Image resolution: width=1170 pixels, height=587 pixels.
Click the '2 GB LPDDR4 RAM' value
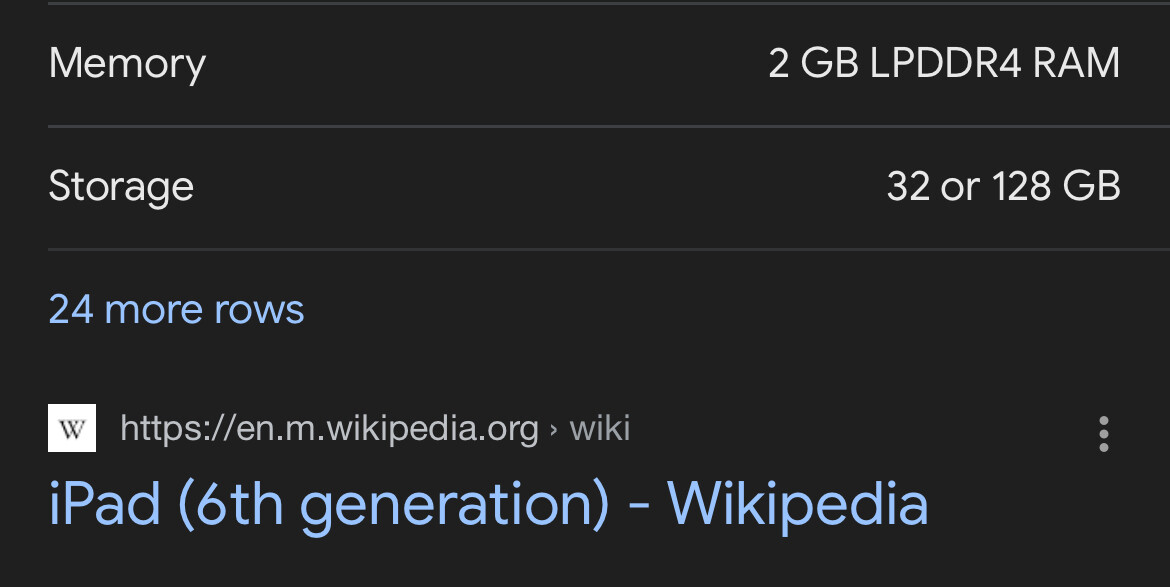tap(944, 64)
